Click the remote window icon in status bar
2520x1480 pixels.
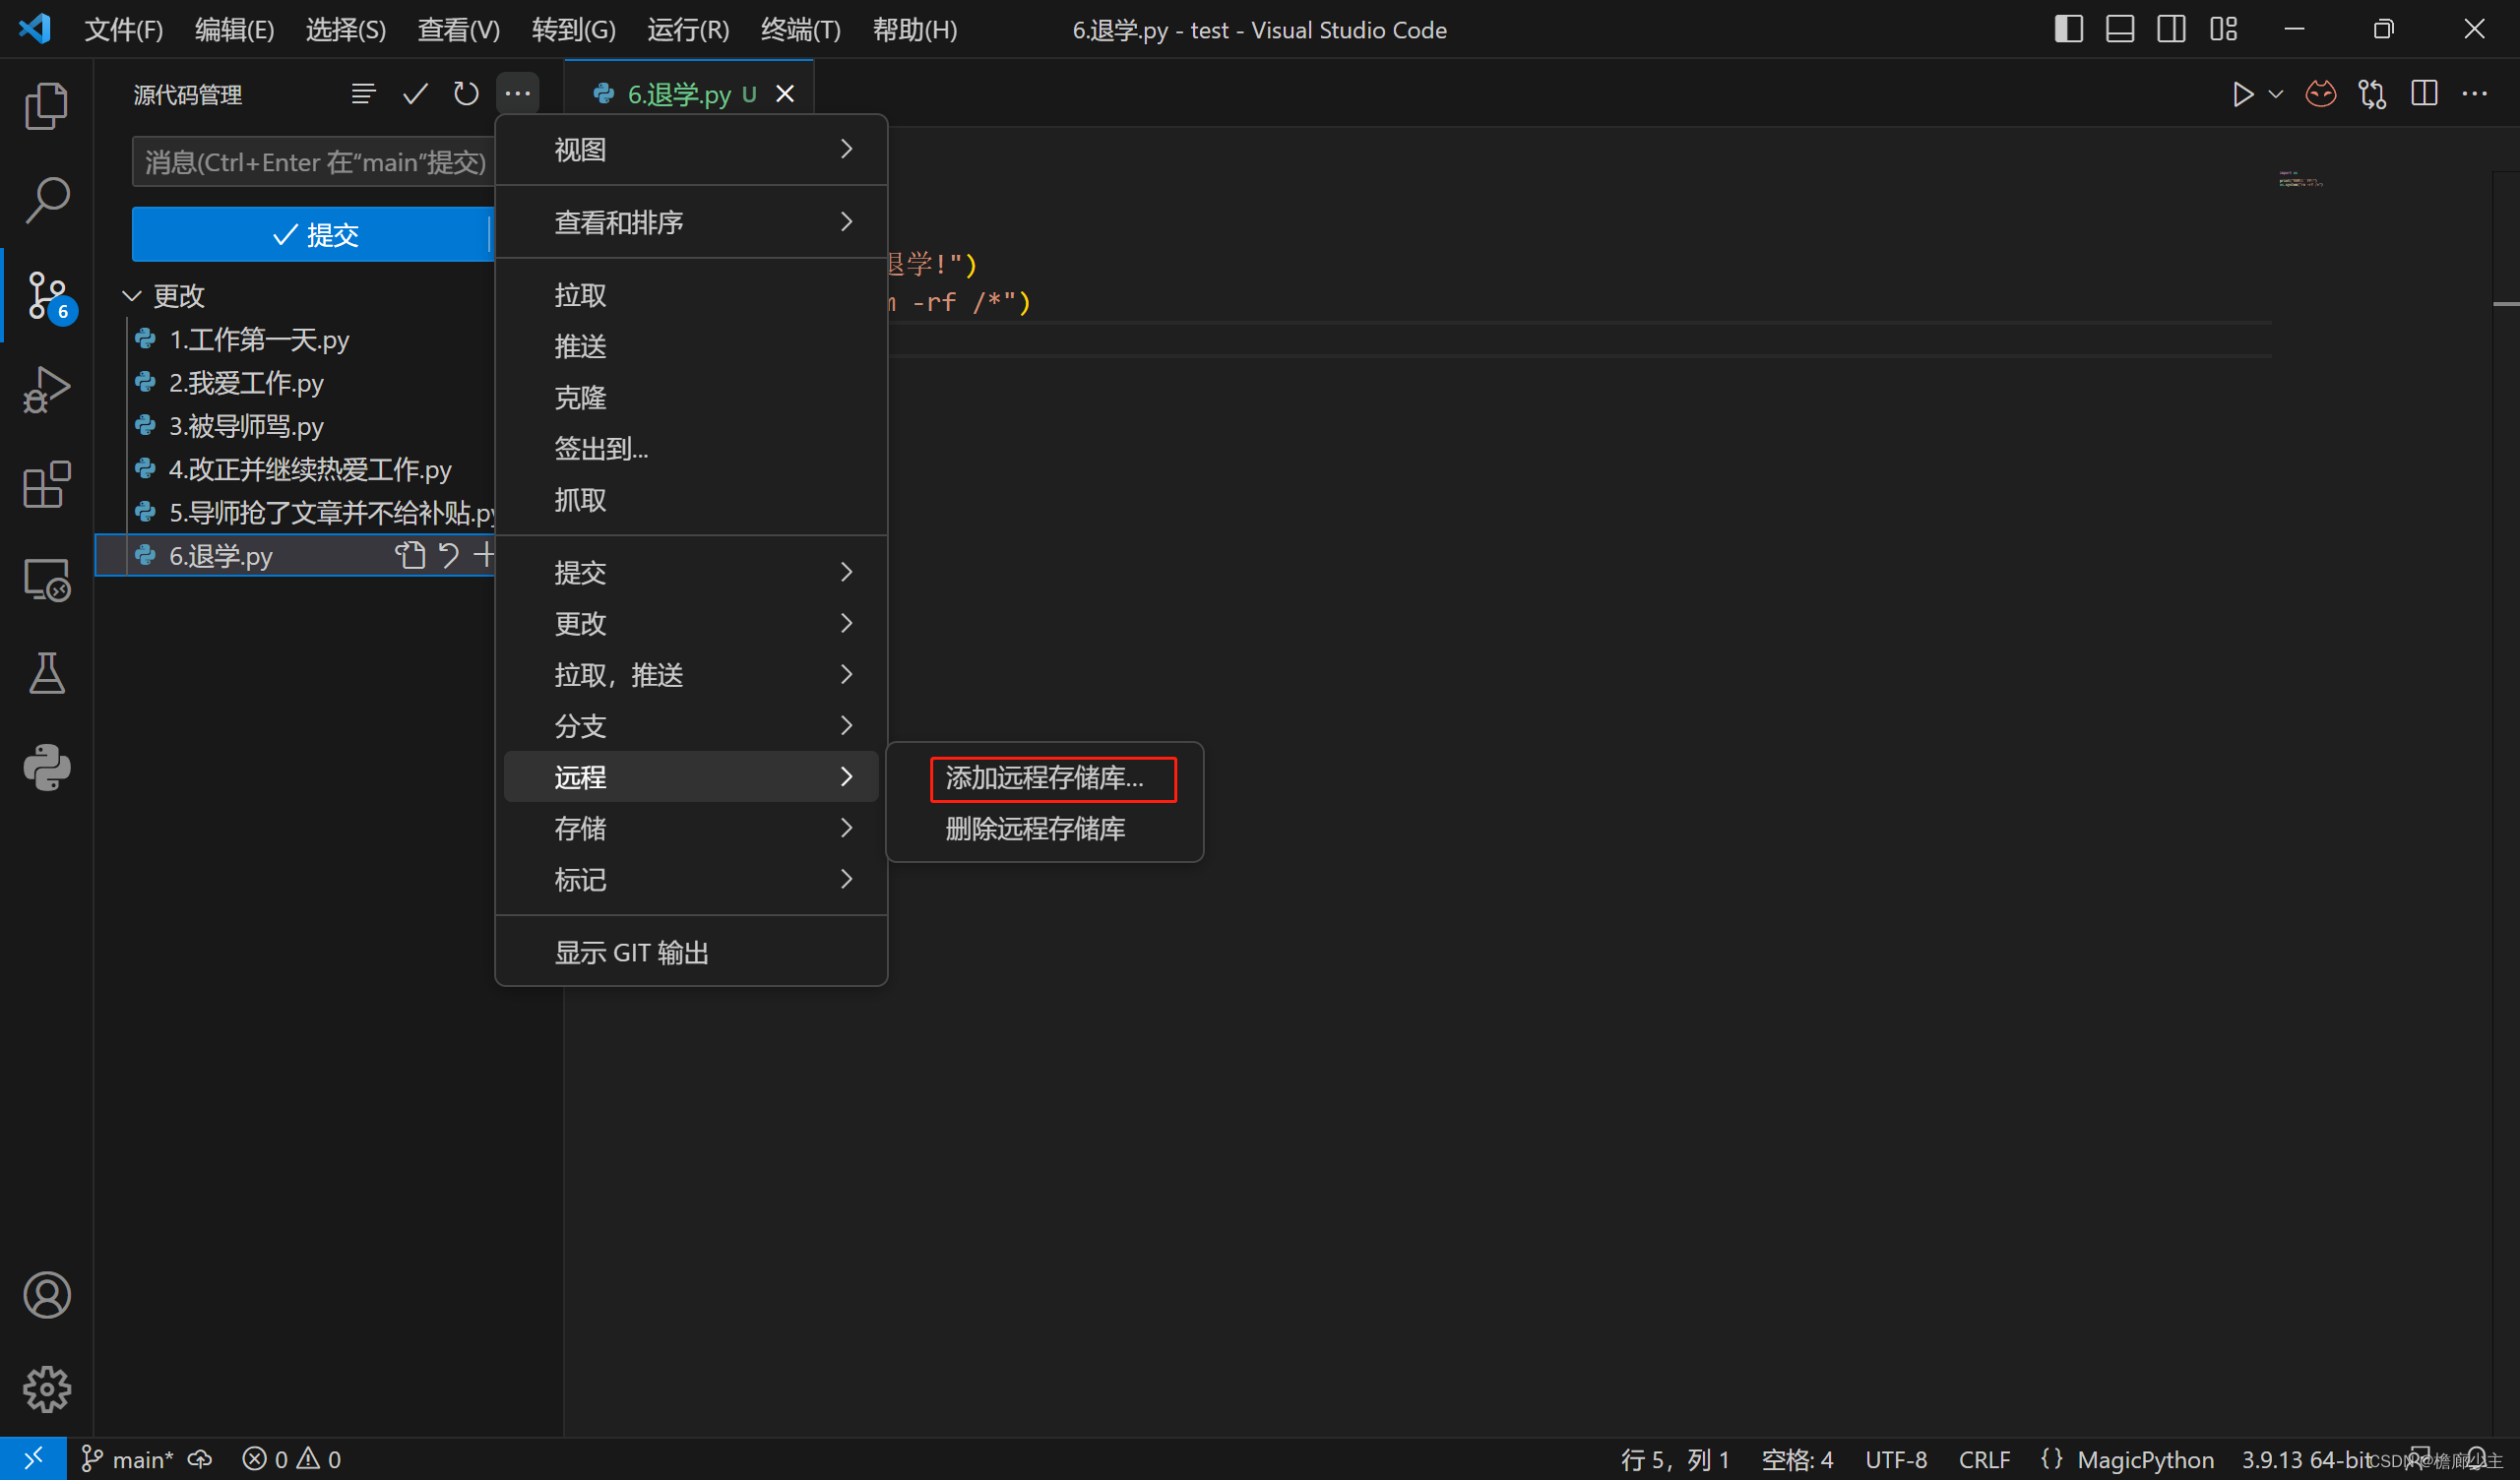(x=33, y=1459)
